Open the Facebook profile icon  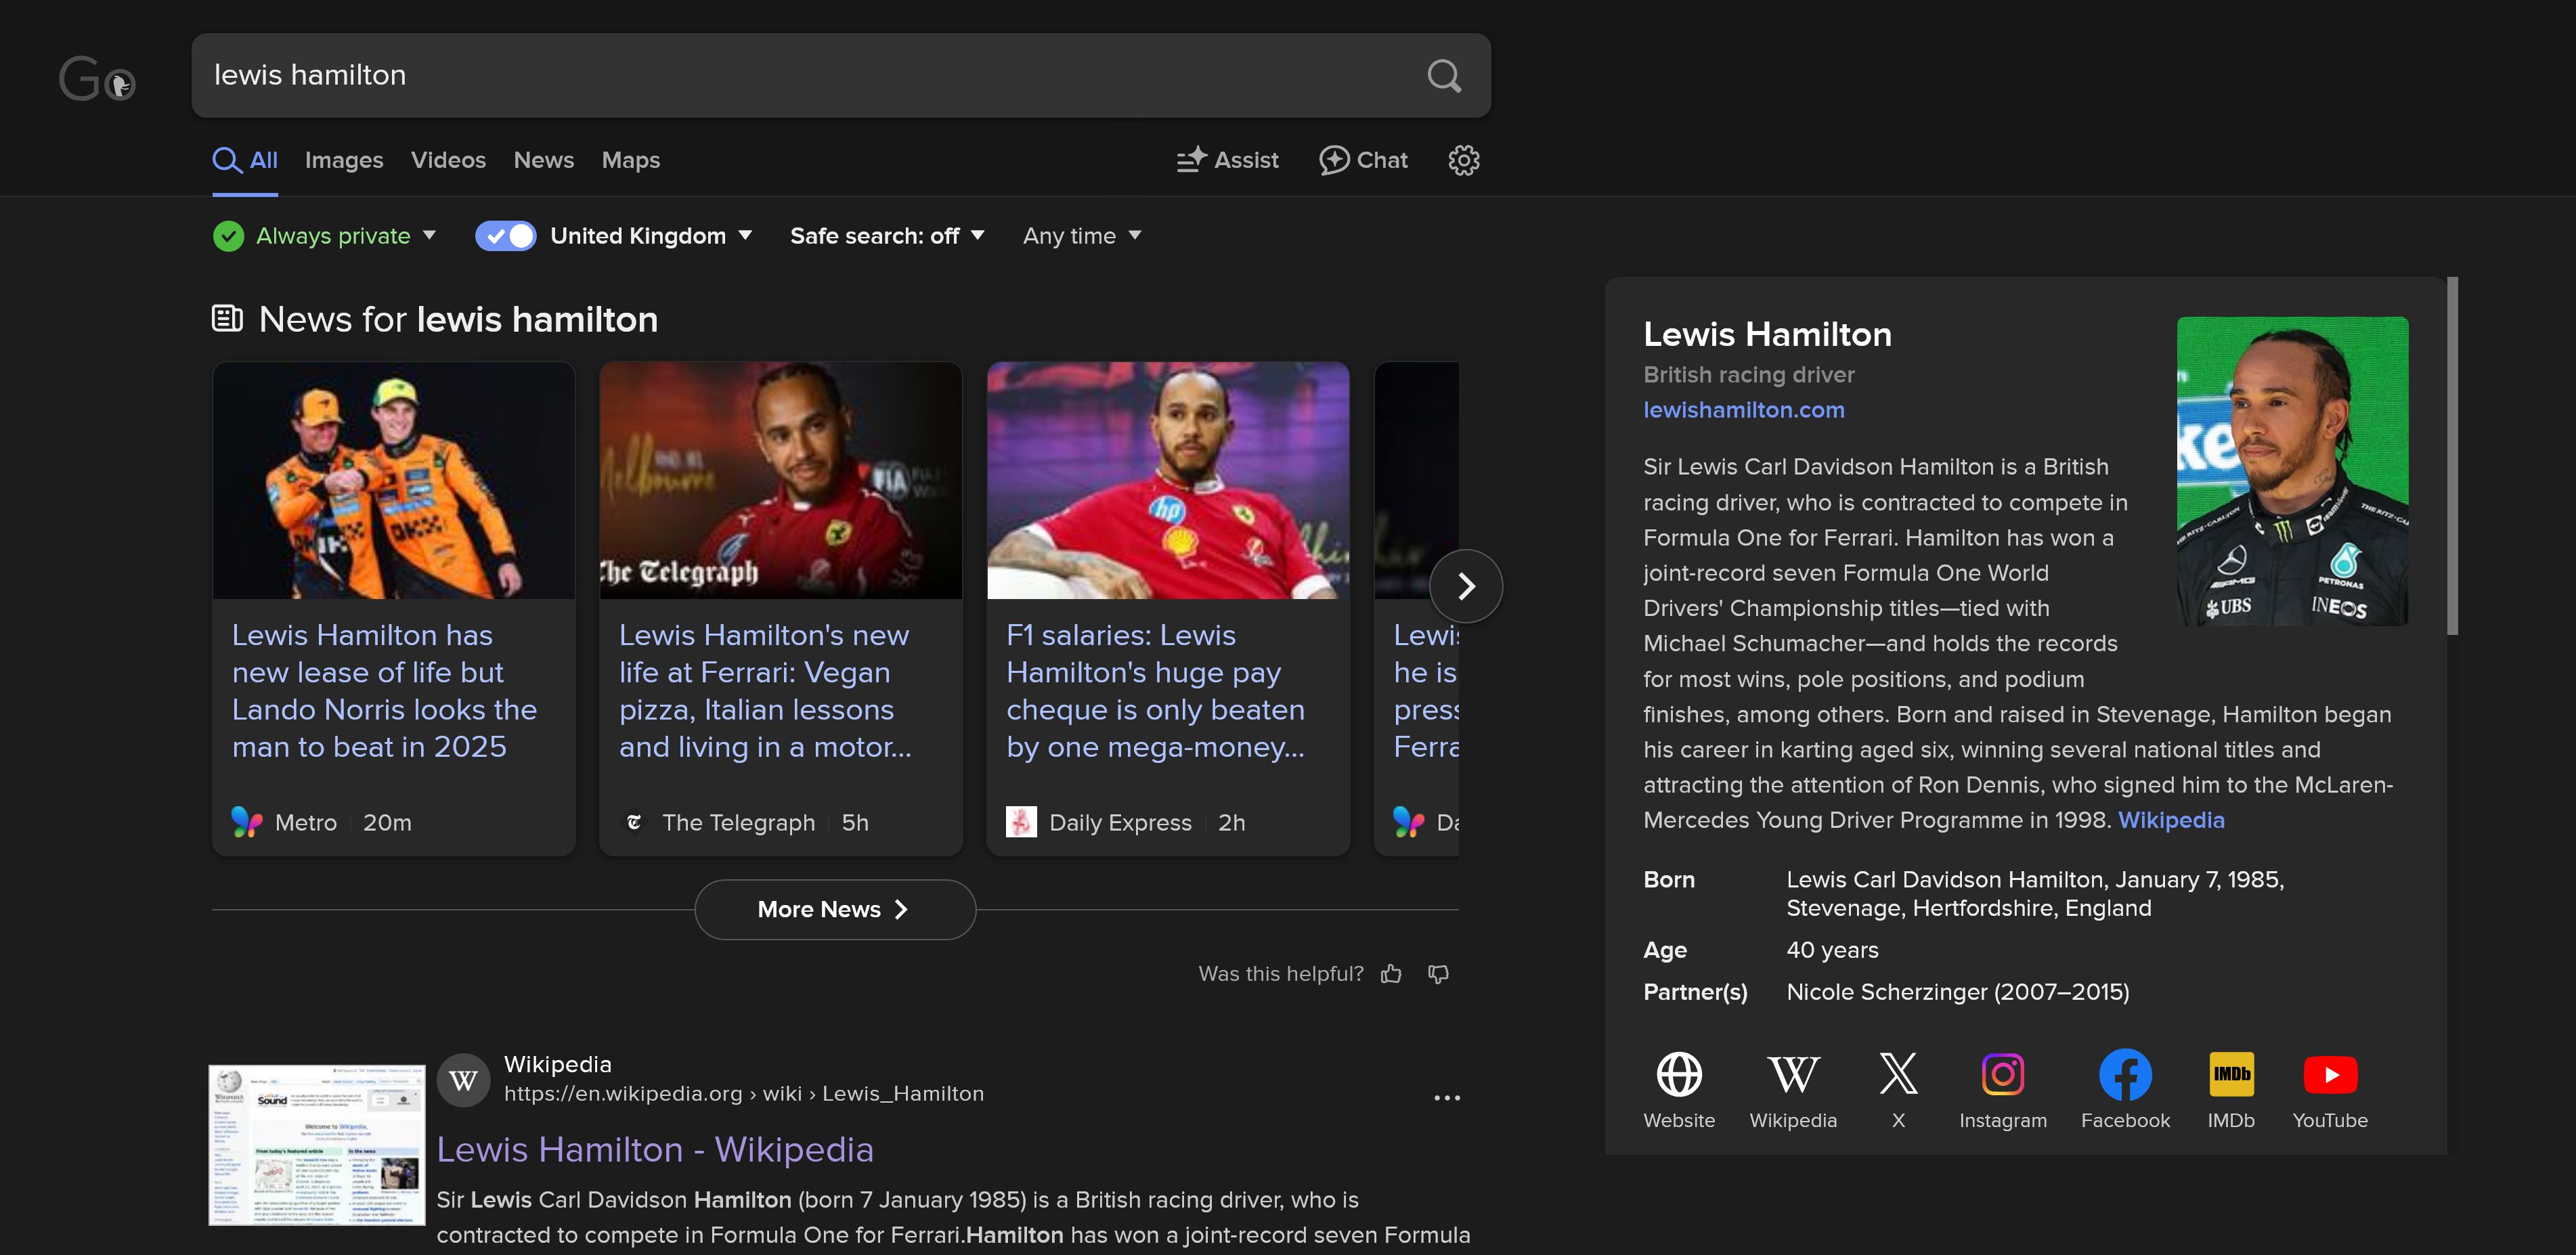point(2125,1075)
